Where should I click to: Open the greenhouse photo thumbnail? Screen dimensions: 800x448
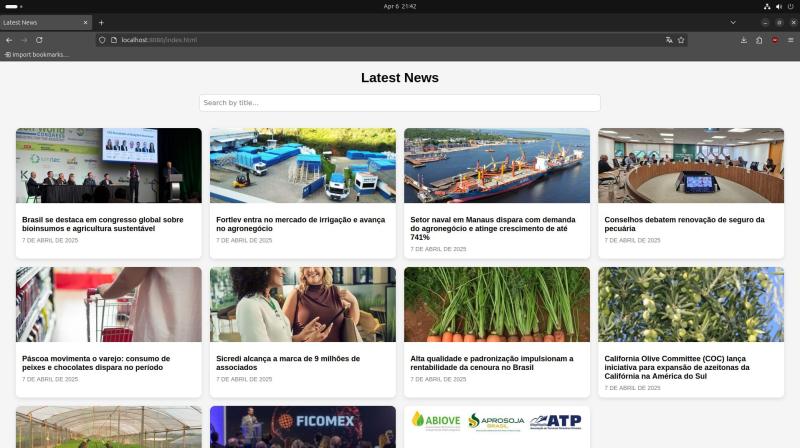109,427
